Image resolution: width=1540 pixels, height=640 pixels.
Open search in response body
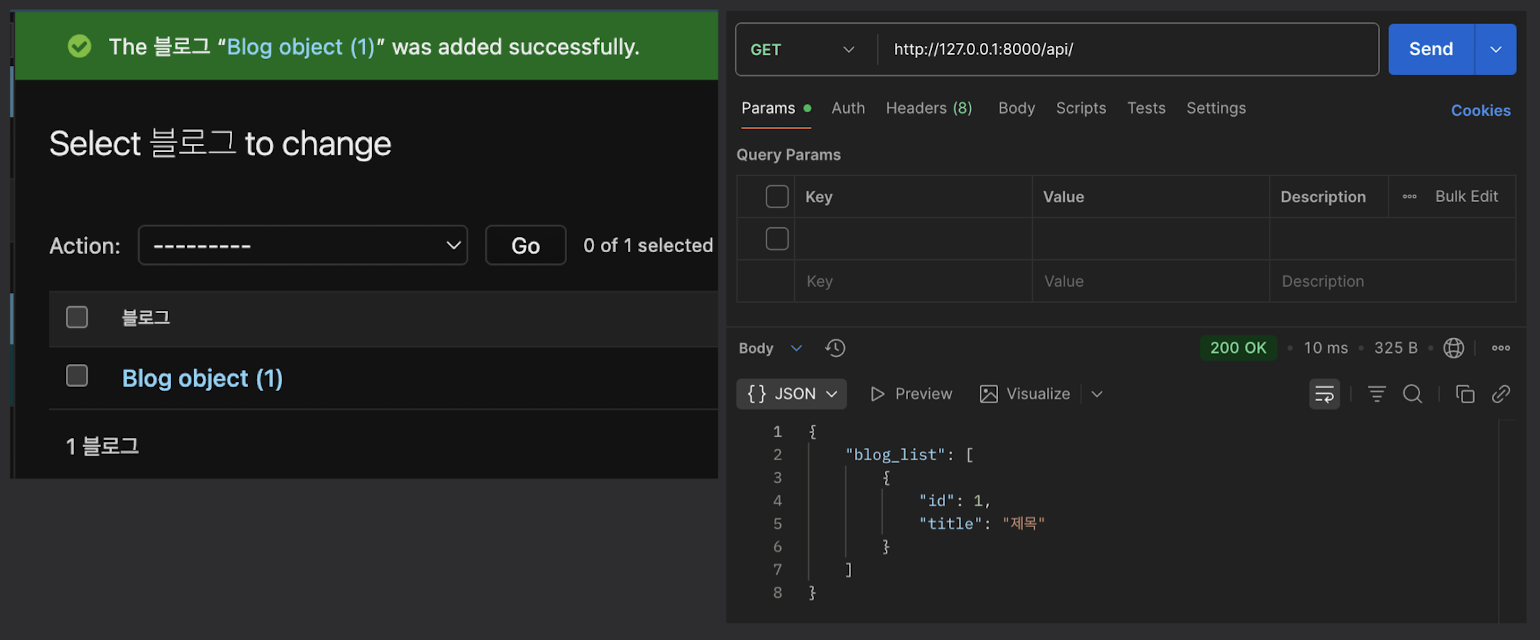pyautogui.click(x=1412, y=394)
